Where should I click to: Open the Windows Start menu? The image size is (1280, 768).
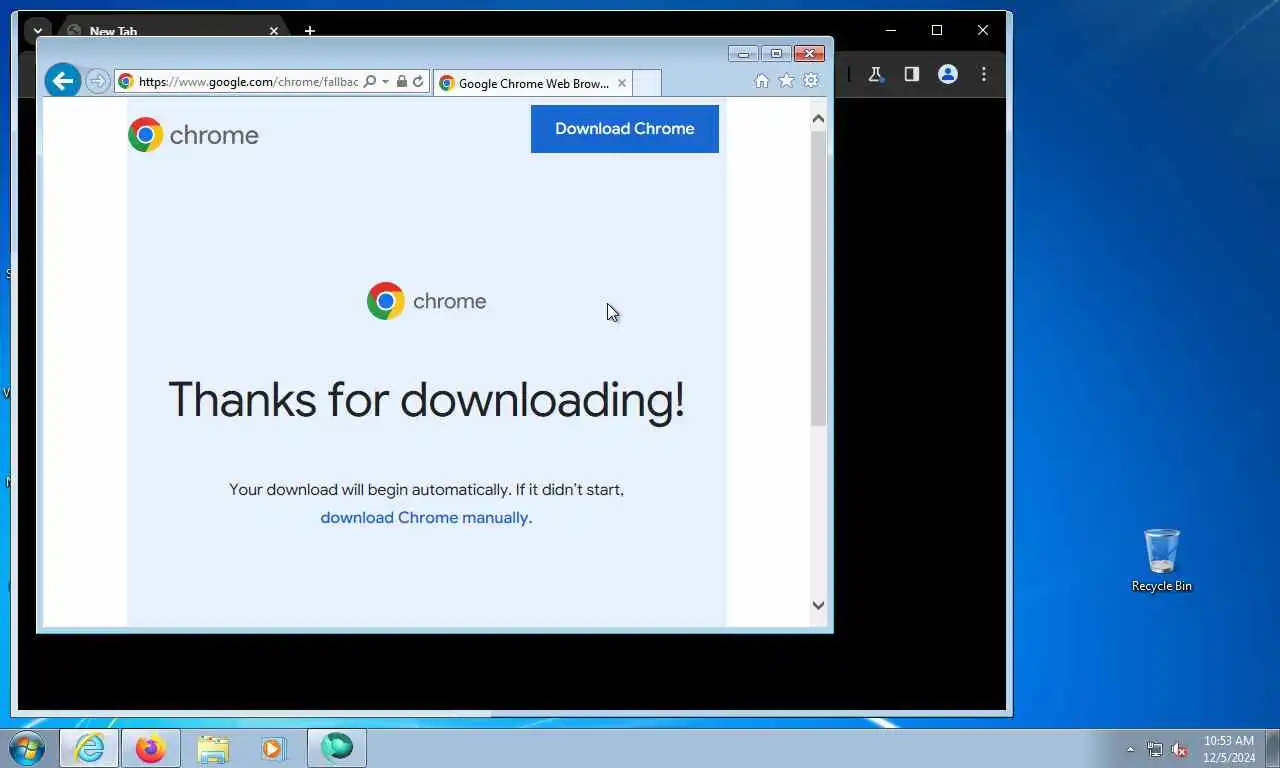click(x=26, y=748)
